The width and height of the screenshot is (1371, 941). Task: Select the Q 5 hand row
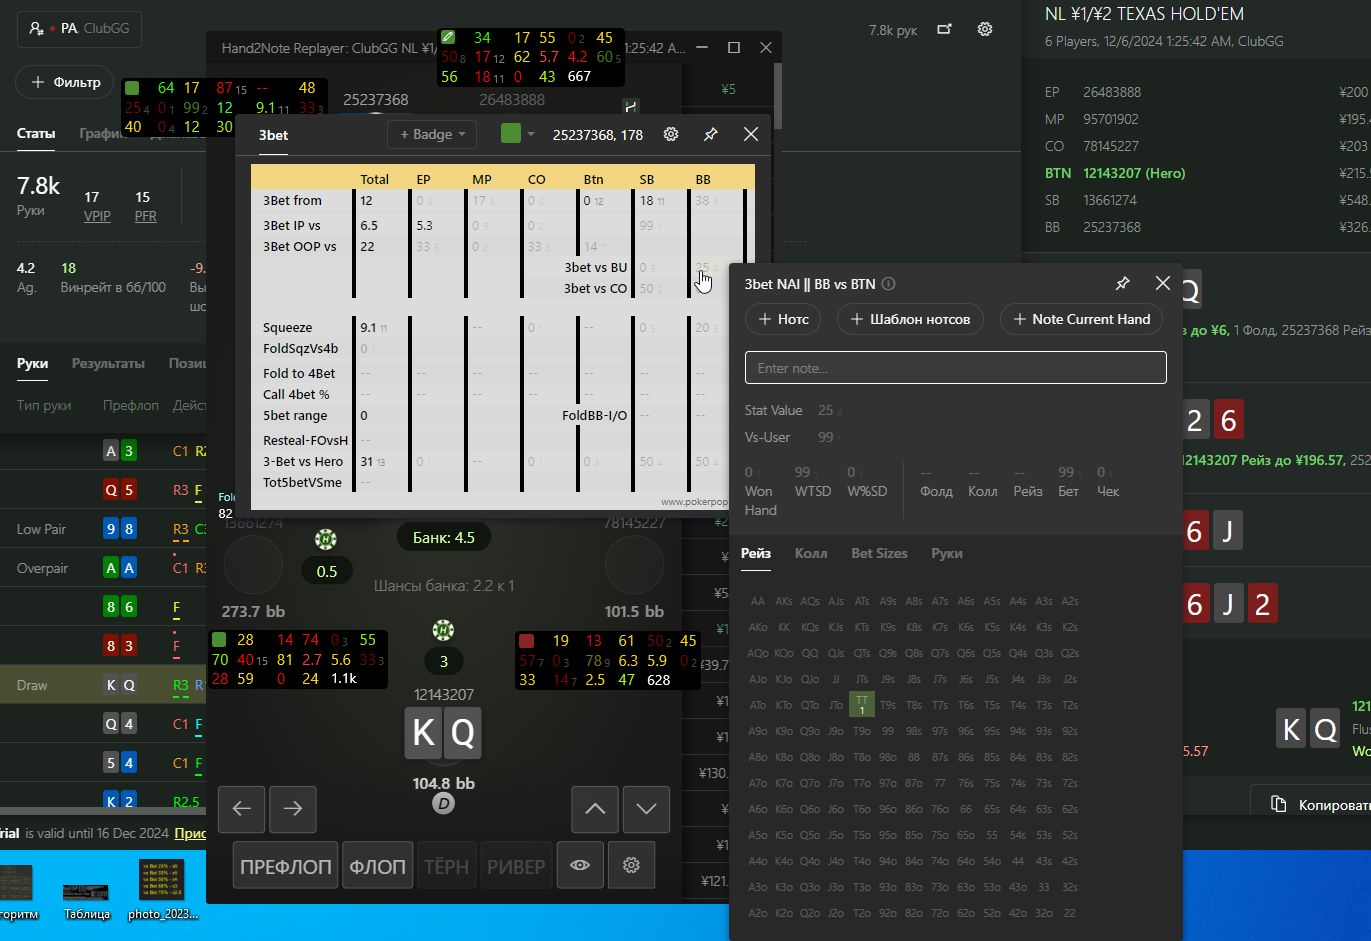point(103,490)
